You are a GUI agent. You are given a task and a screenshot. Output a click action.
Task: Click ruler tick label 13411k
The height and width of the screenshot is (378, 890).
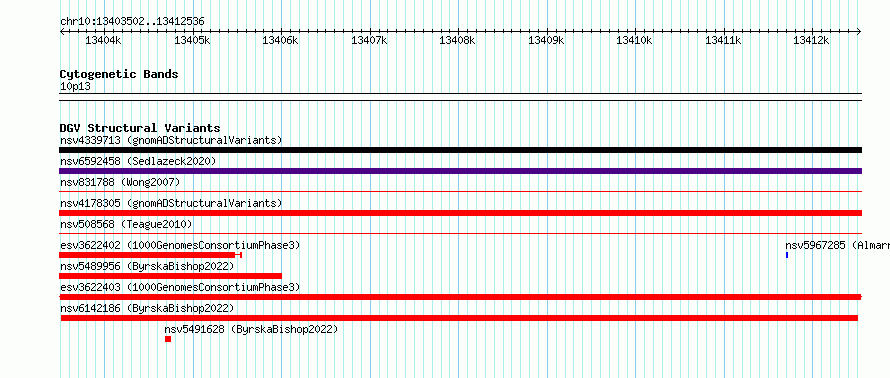coord(723,40)
